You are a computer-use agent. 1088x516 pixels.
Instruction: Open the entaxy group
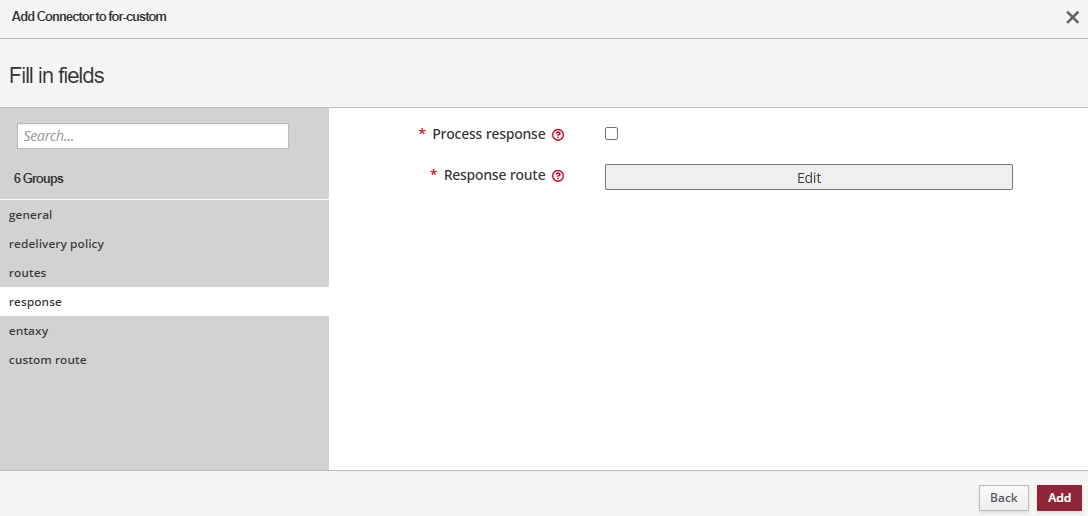(29, 331)
